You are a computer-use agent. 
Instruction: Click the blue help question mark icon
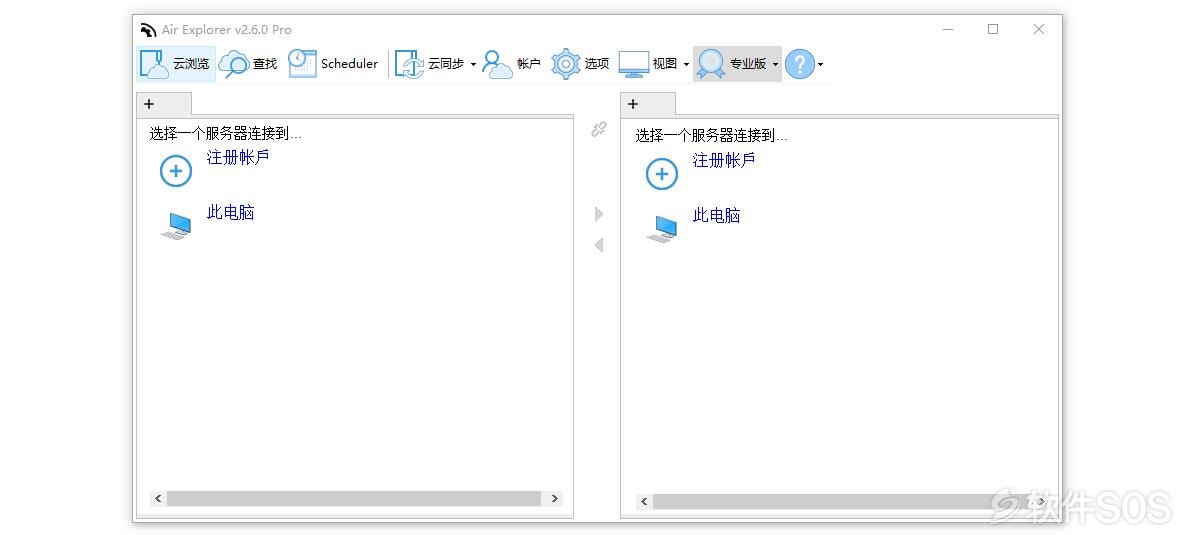pos(799,64)
